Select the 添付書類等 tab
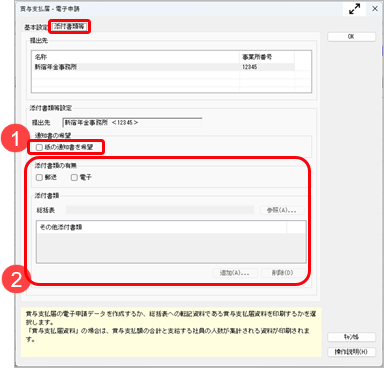The image size is (384, 368). point(69,27)
